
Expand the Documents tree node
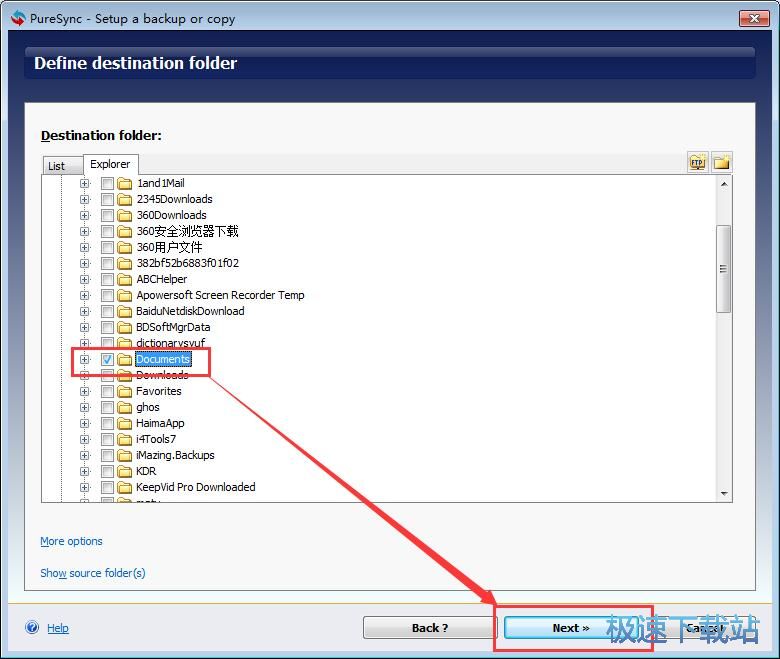click(85, 359)
